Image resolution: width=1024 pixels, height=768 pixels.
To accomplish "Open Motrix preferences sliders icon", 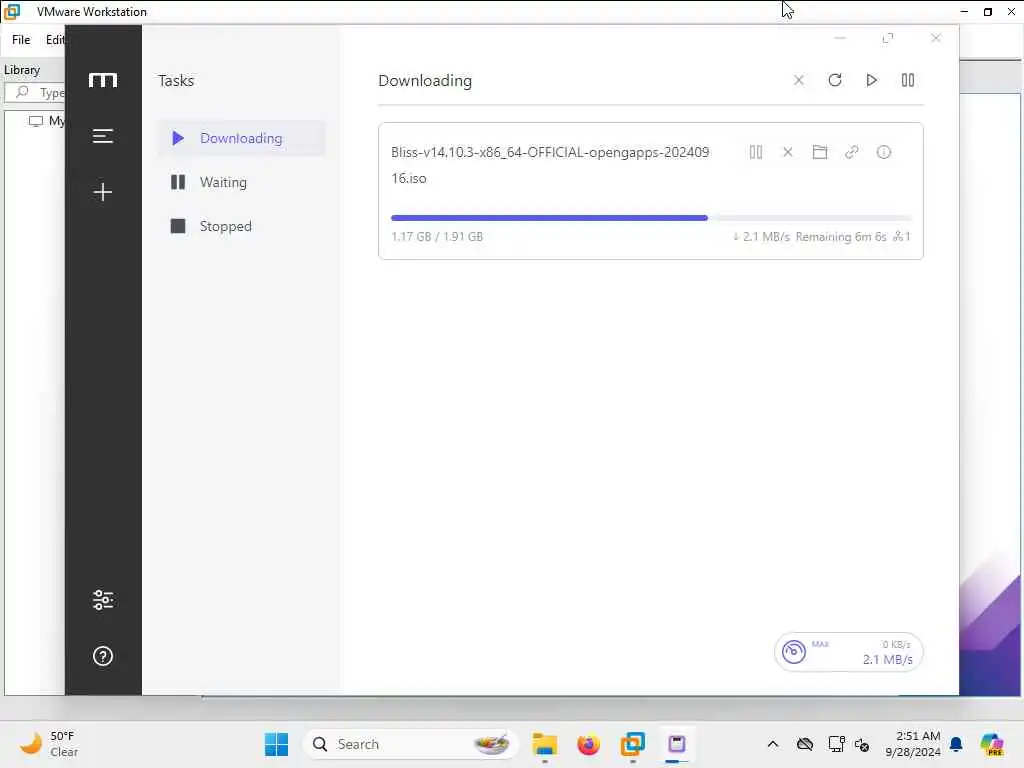I will [103, 600].
